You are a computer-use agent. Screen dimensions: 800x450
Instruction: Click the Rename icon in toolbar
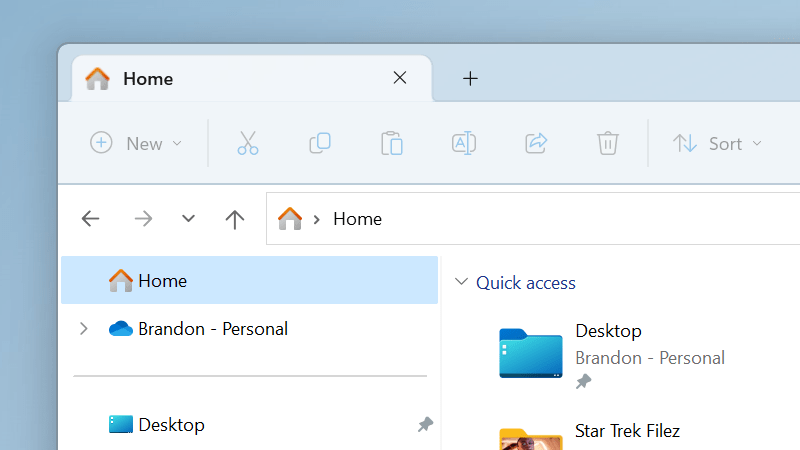pos(464,143)
